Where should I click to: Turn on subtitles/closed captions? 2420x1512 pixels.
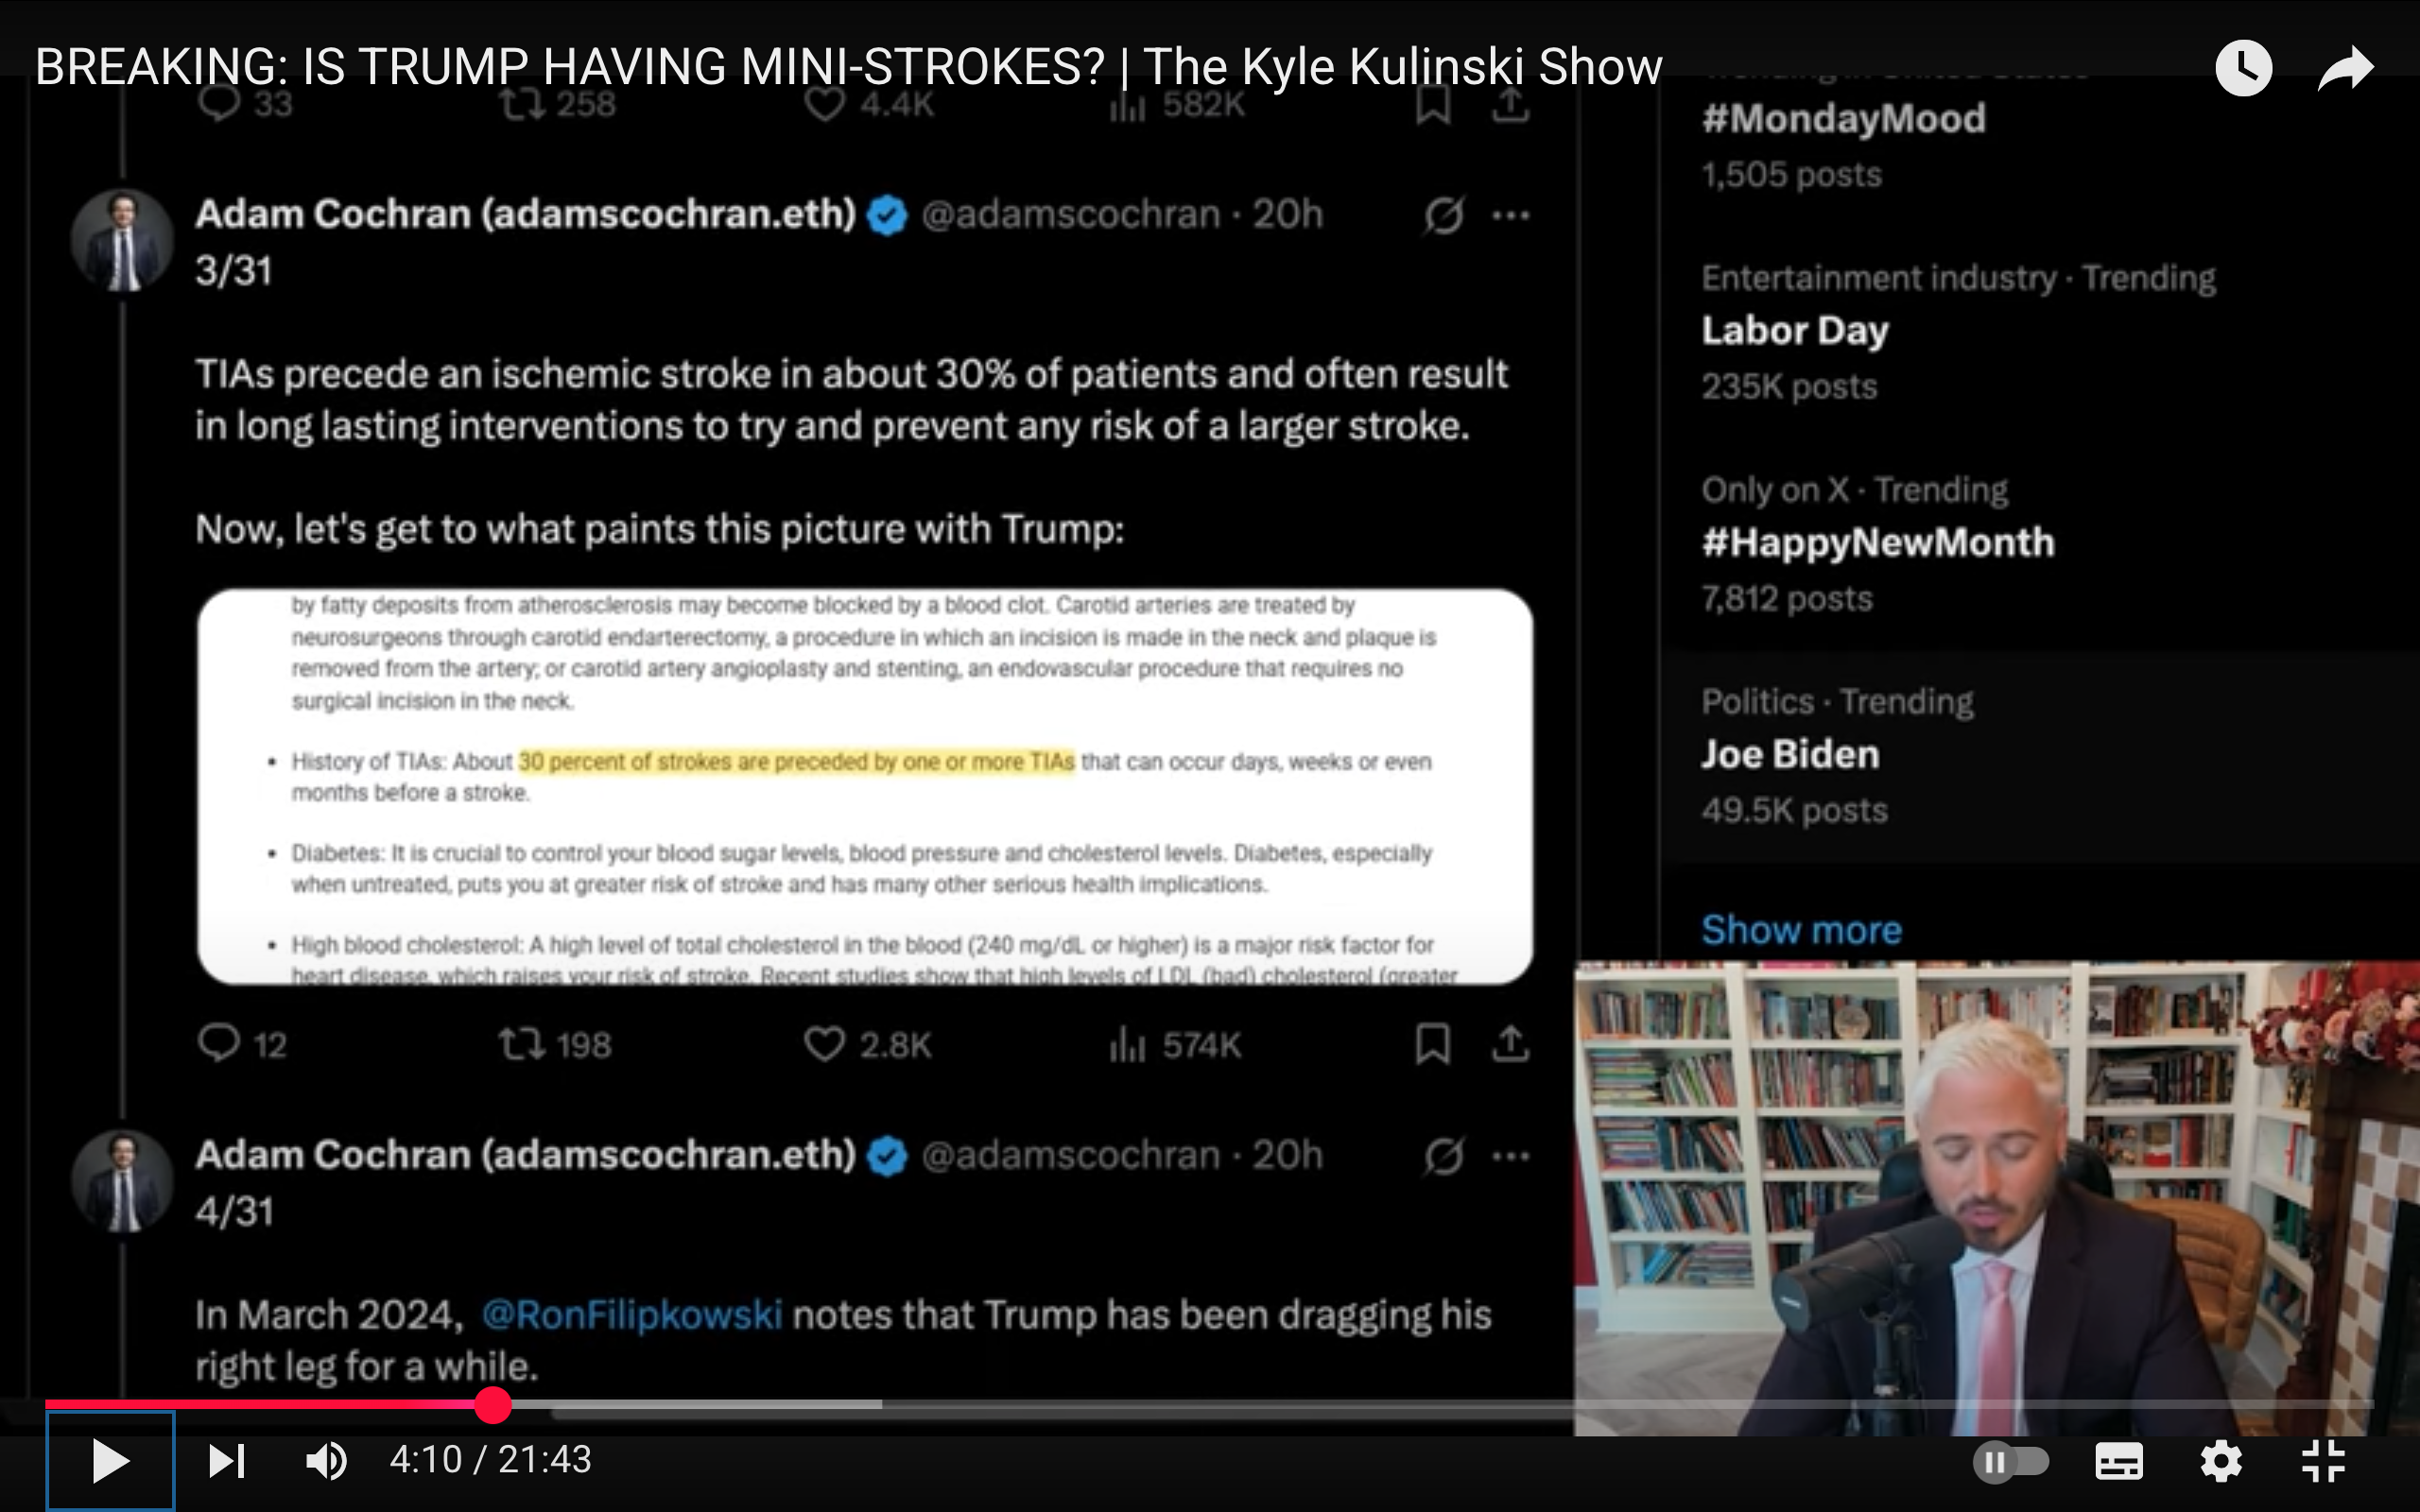2118,1463
